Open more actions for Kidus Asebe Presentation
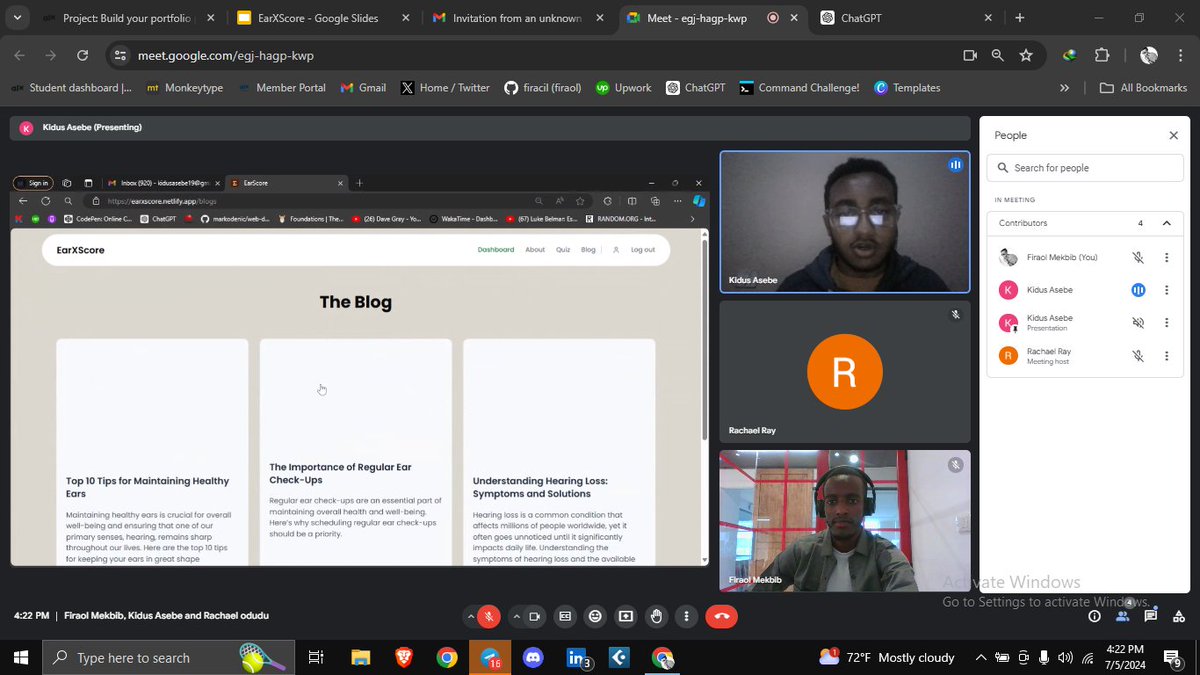 (1167, 323)
